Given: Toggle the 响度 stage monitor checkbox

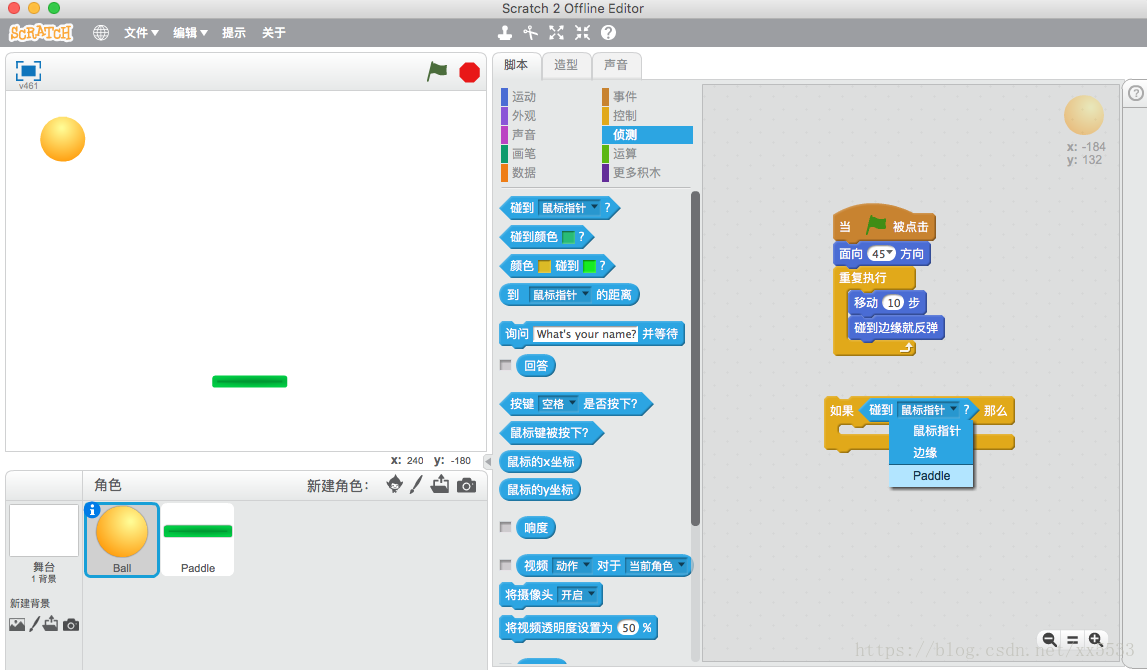Looking at the screenshot, I should 505,527.
